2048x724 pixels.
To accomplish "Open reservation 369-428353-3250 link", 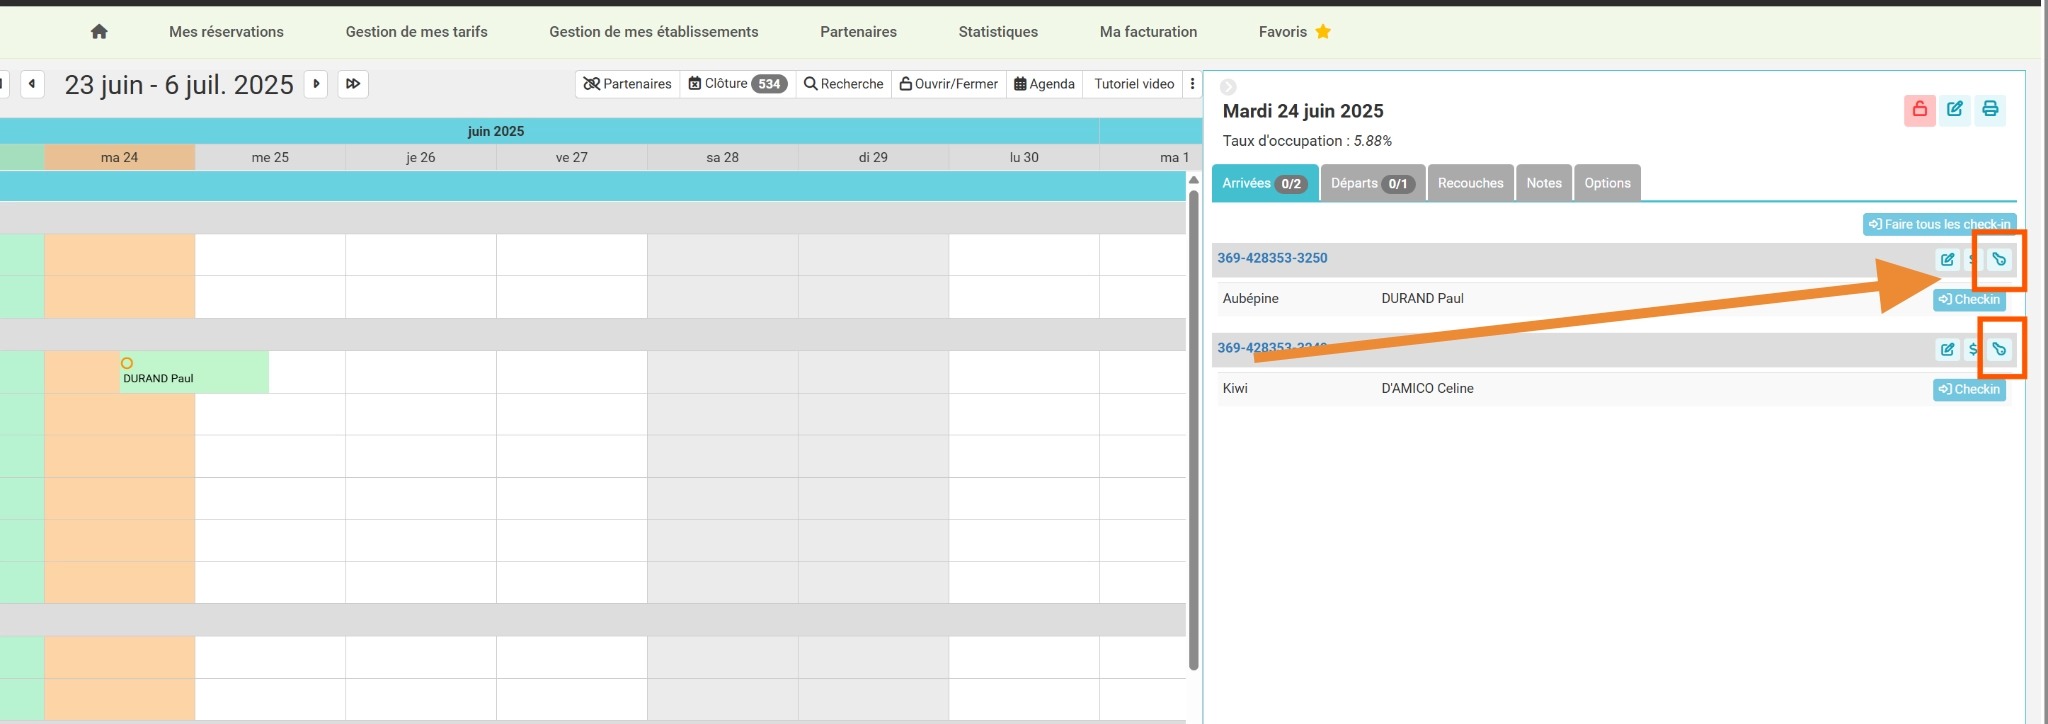I will coord(1272,258).
